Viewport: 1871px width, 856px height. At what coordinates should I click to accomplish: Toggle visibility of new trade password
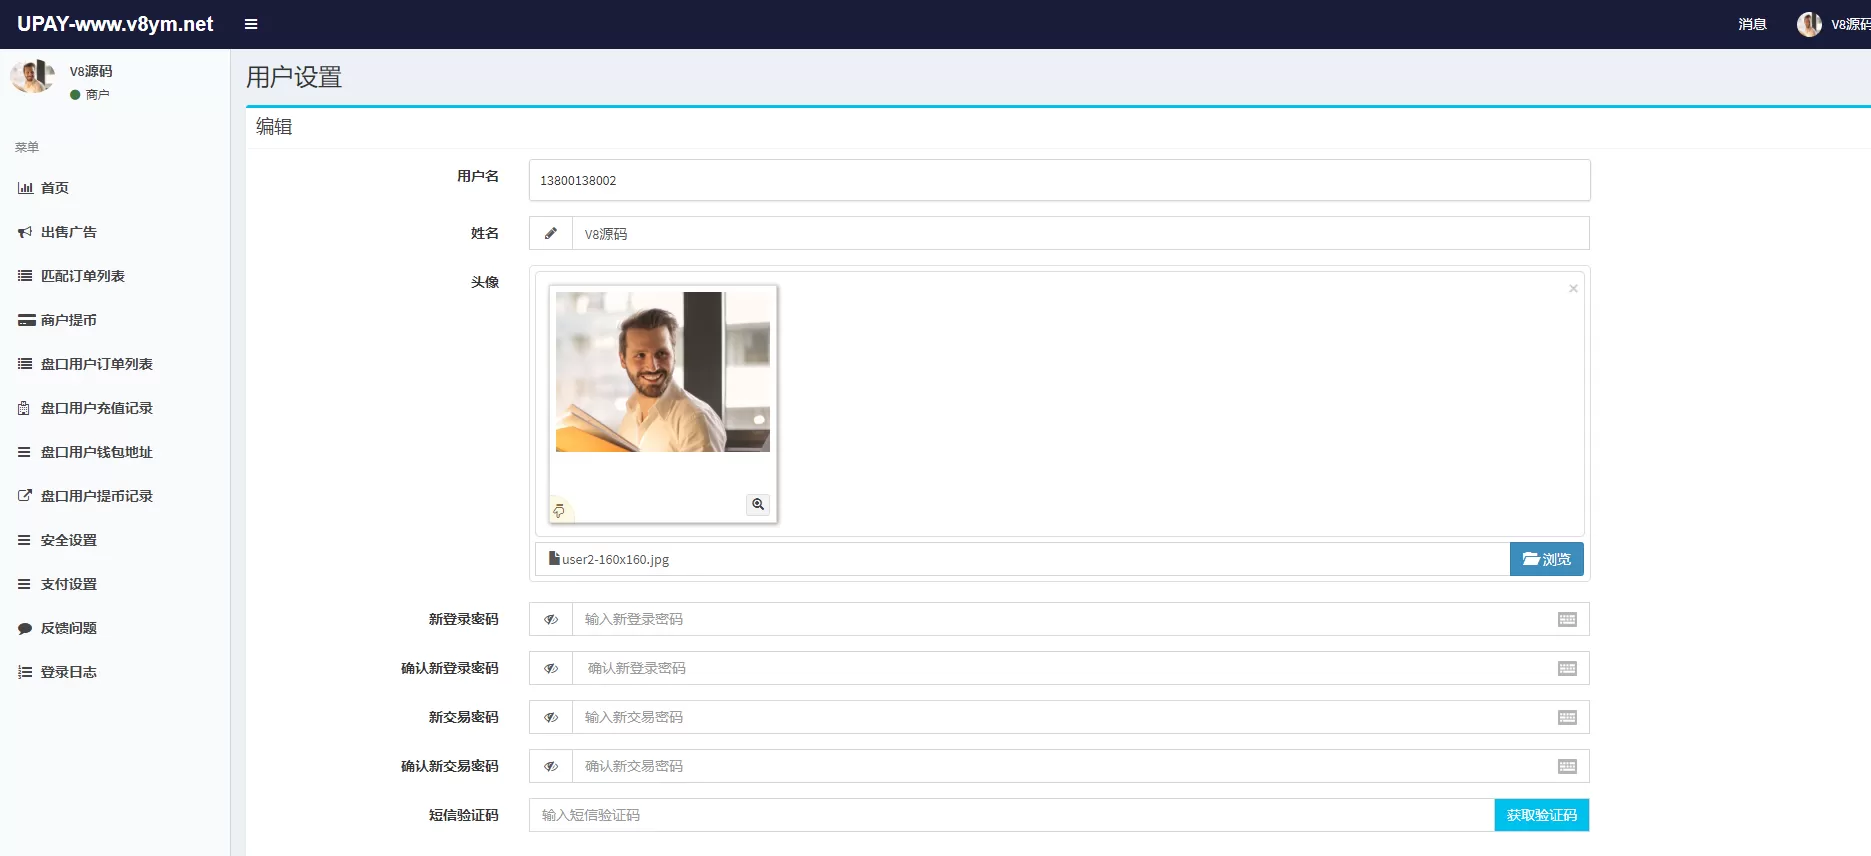click(x=551, y=718)
